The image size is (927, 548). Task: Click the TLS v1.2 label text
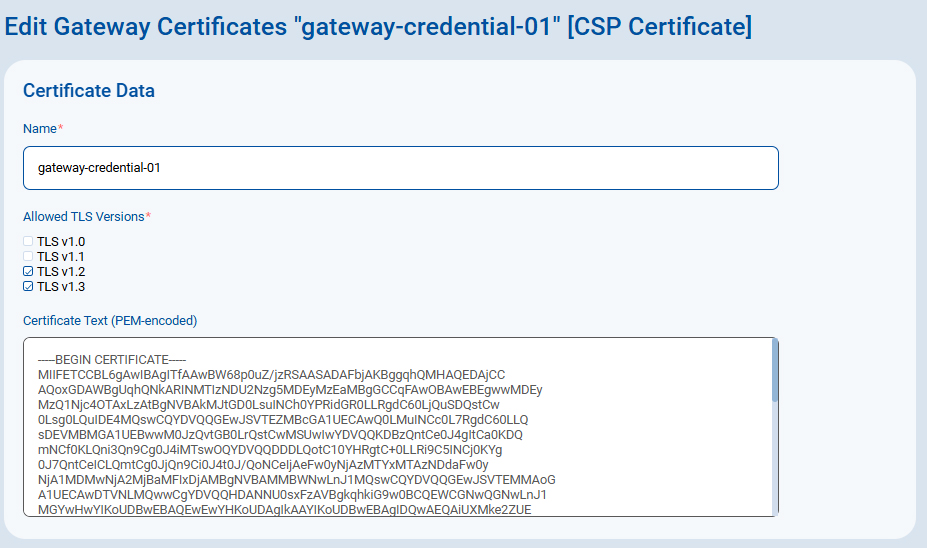(x=61, y=272)
